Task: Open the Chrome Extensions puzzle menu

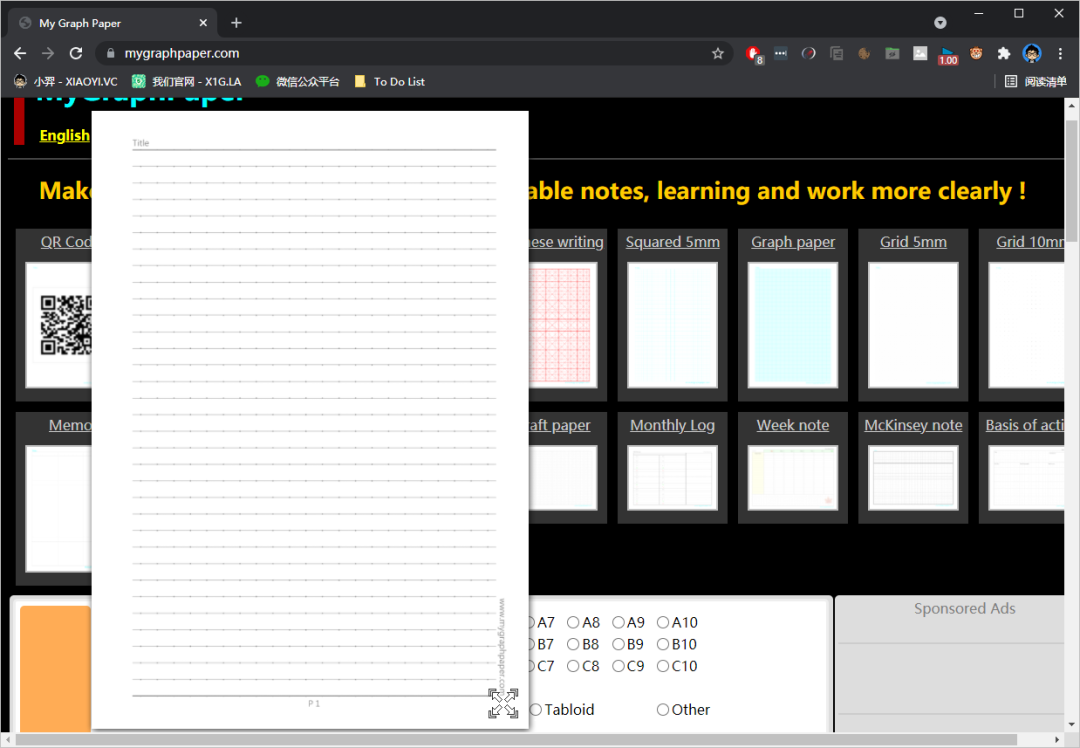Action: (x=1004, y=54)
